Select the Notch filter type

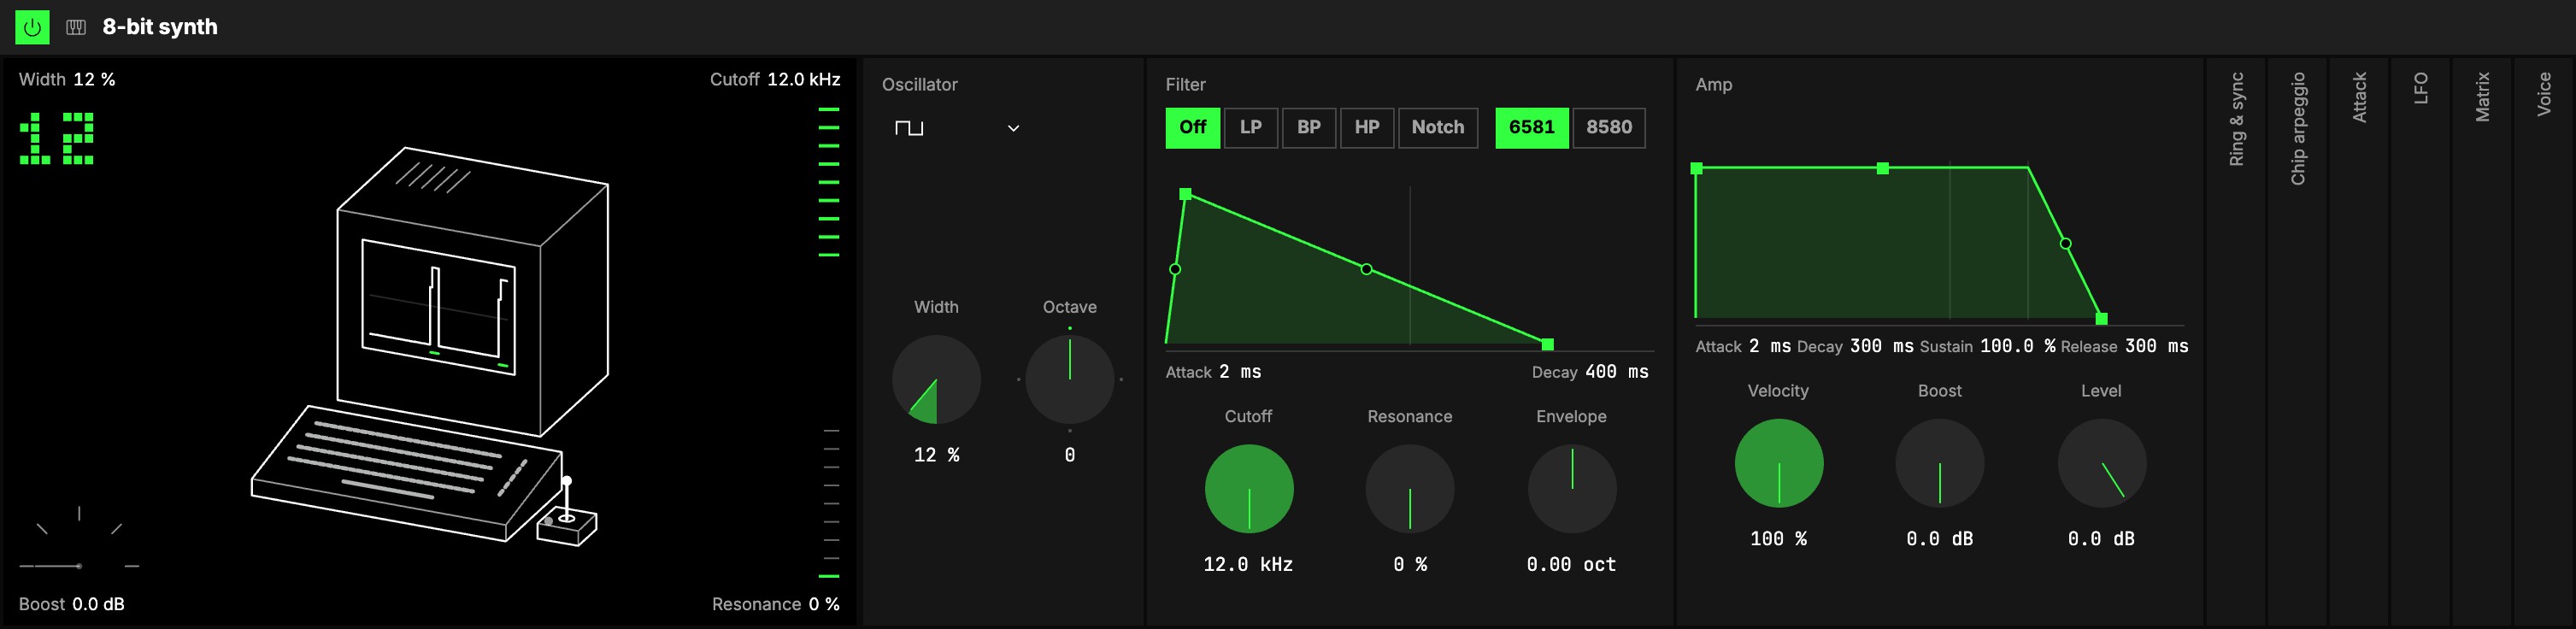[x=1437, y=127]
